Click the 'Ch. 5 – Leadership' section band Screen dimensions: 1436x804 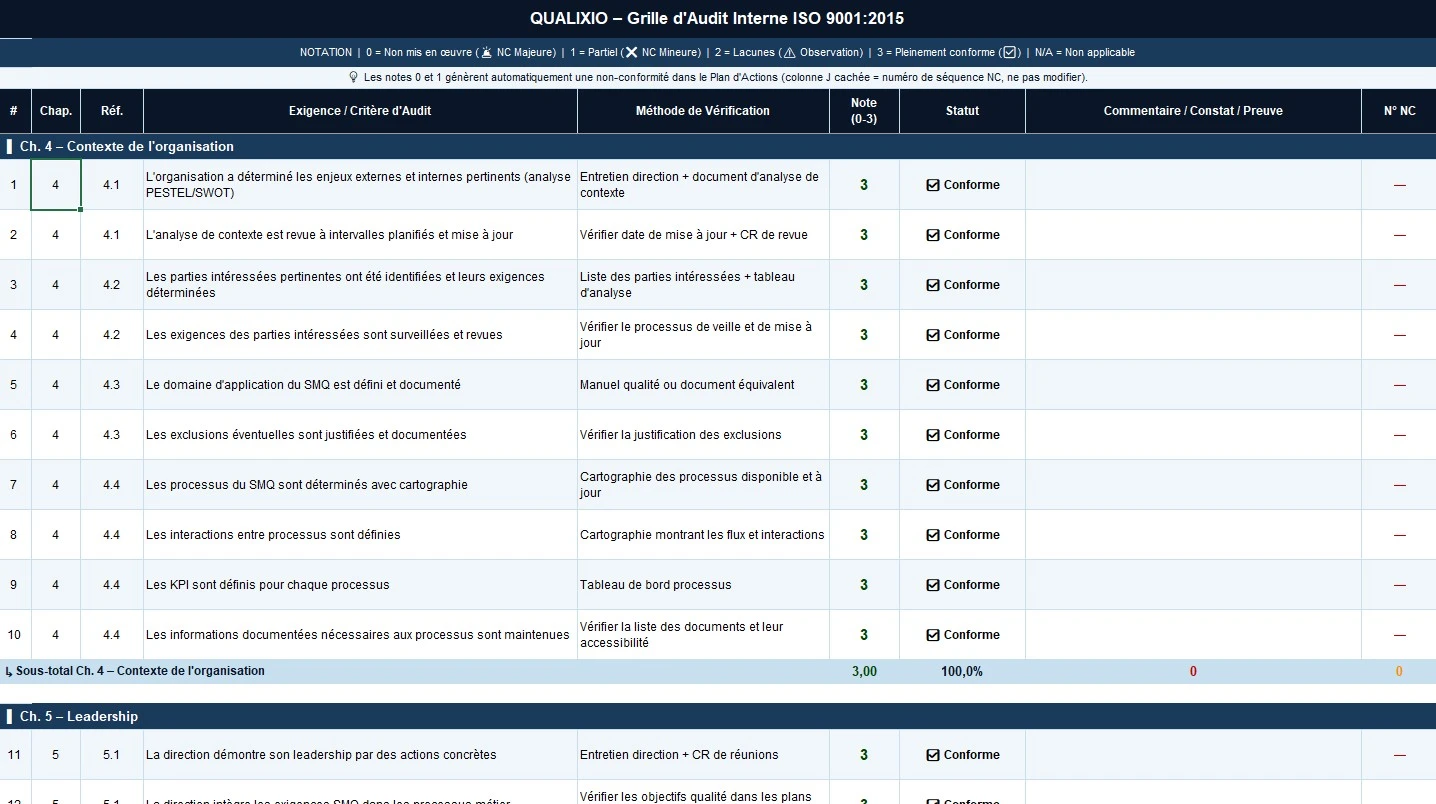click(718, 717)
